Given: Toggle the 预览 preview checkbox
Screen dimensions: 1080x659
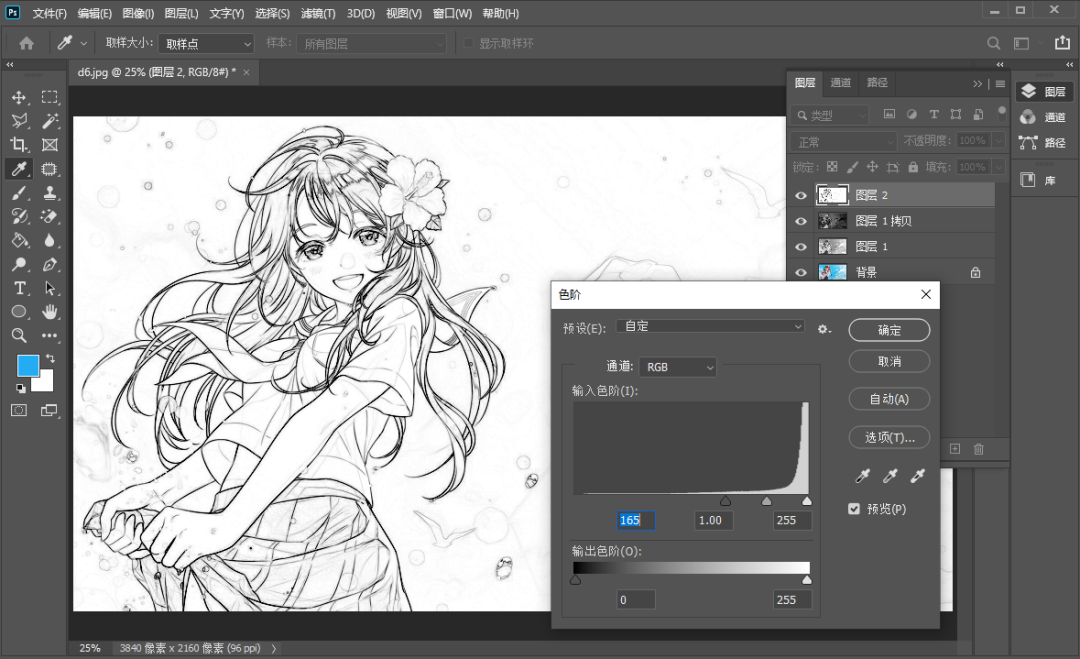Looking at the screenshot, I should tap(854, 509).
